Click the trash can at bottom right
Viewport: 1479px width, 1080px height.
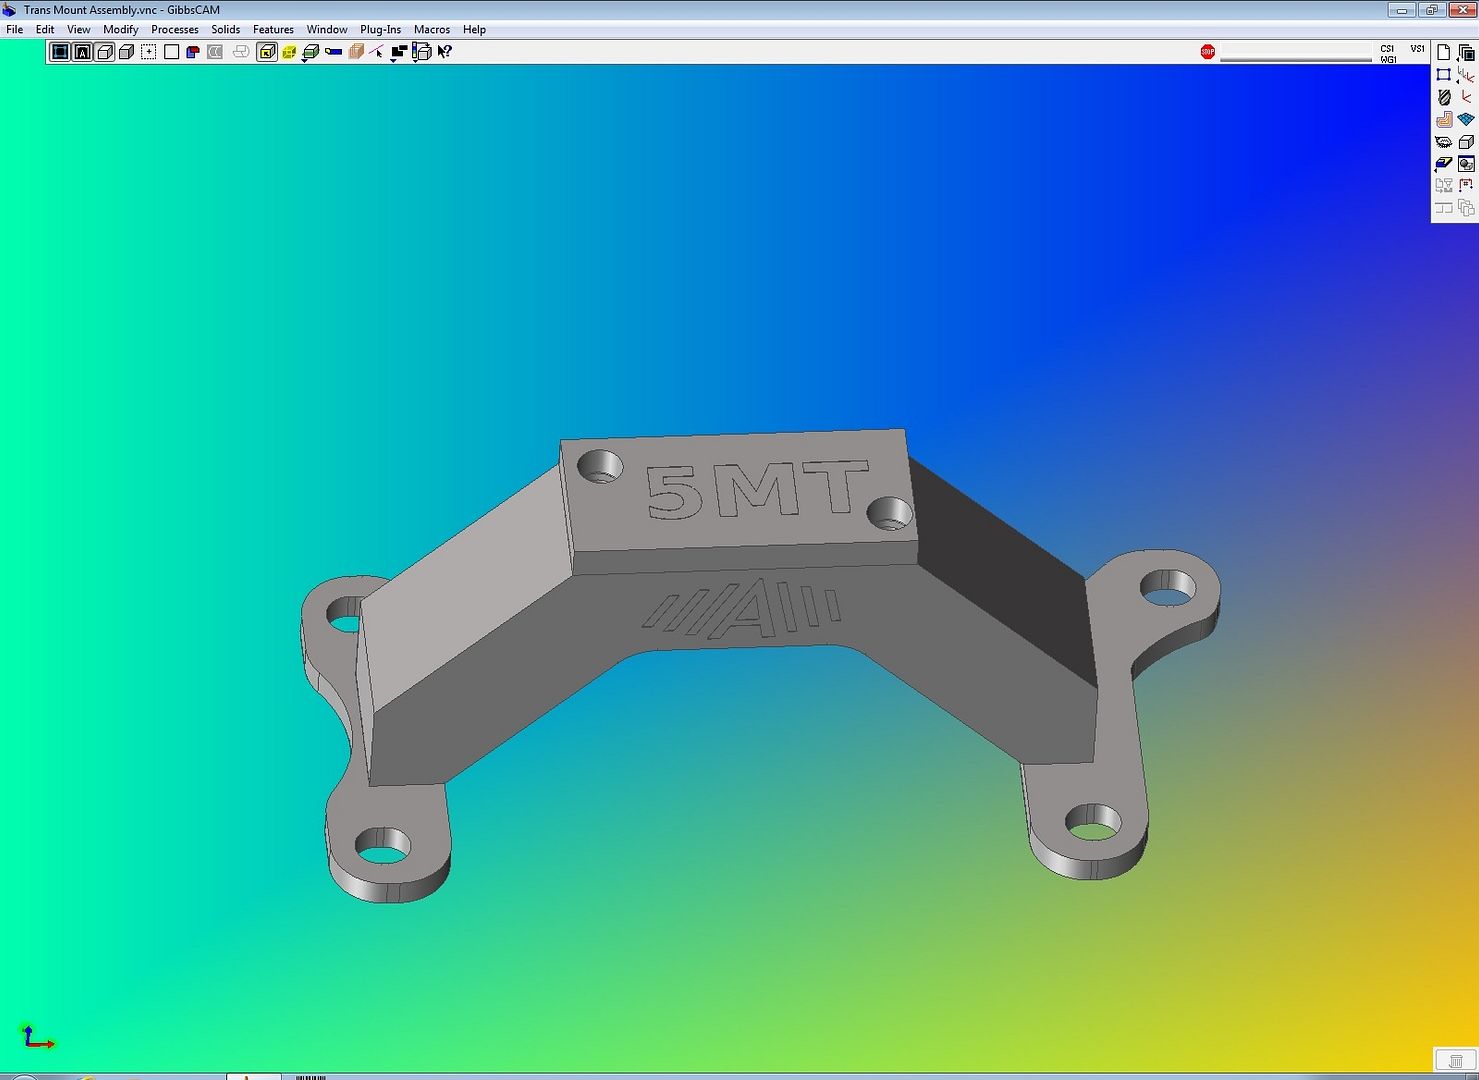tap(1456, 1060)
